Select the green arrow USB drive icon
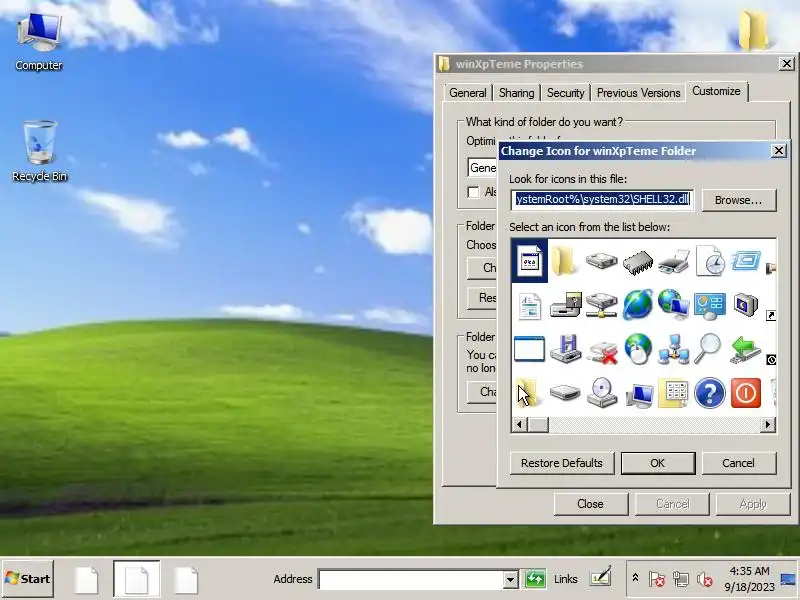The height and width of the screenshot is (600, 800). [x=745, y=349]
